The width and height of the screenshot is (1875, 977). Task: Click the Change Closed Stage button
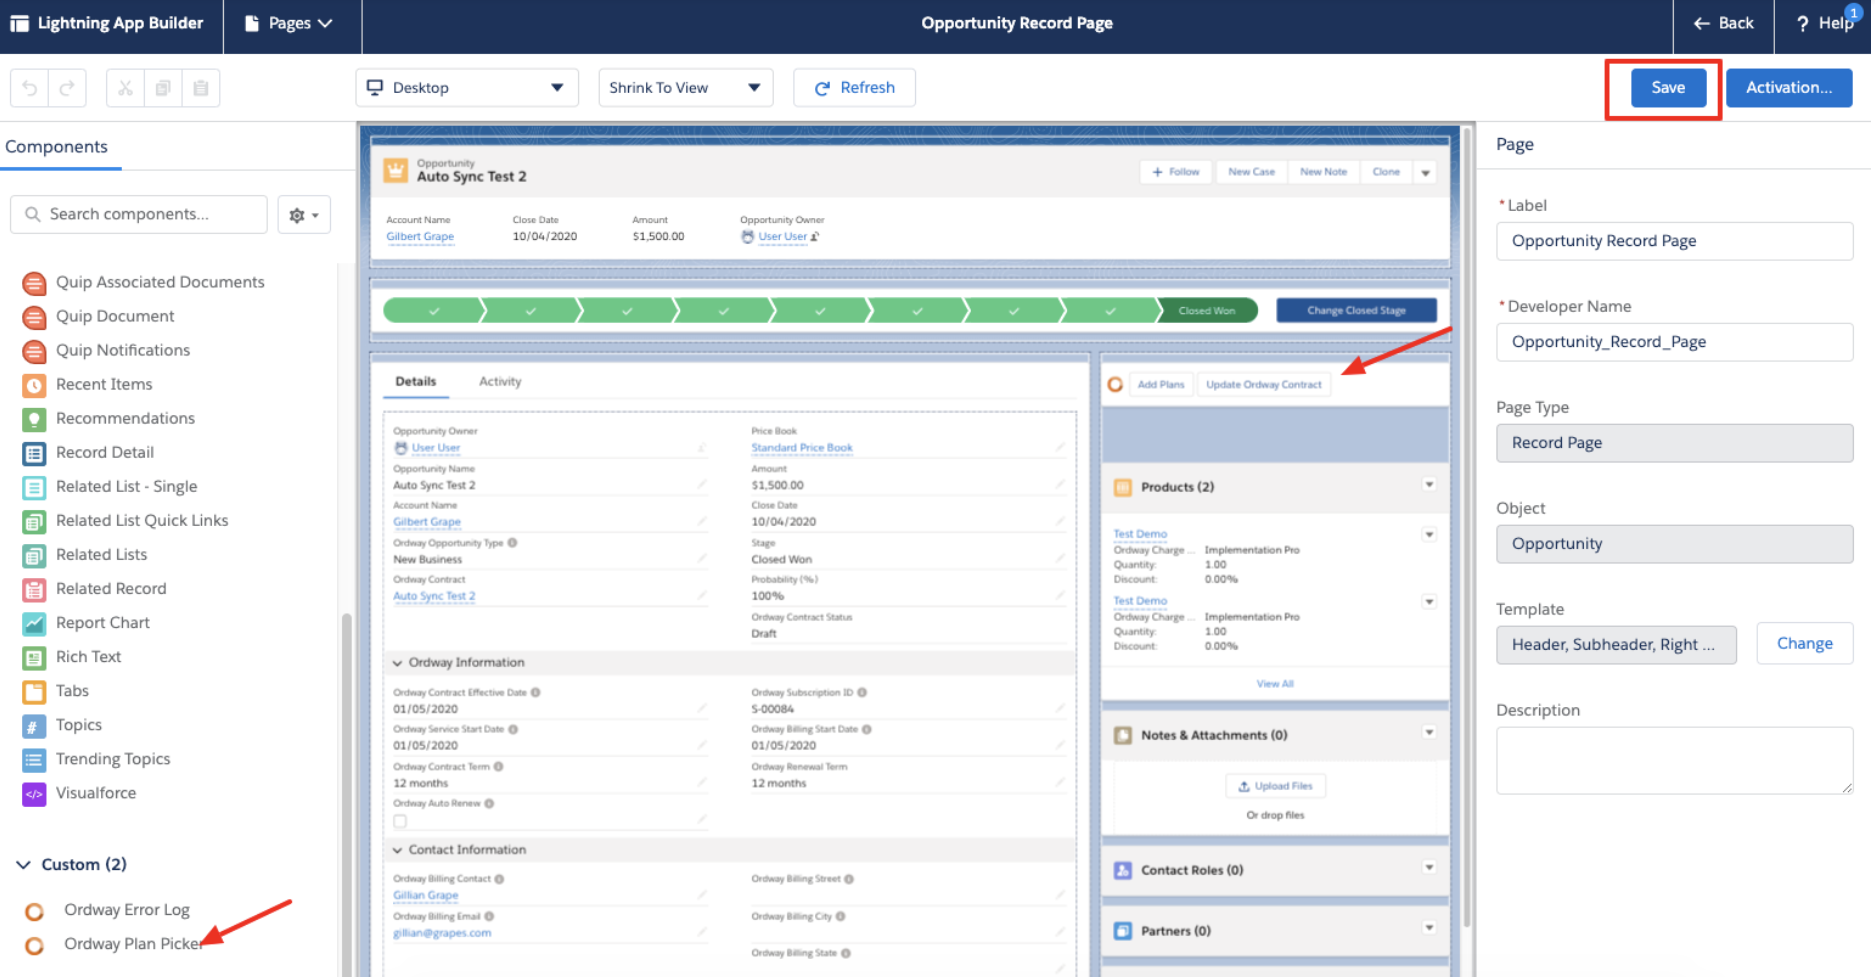pos(1356,311)
